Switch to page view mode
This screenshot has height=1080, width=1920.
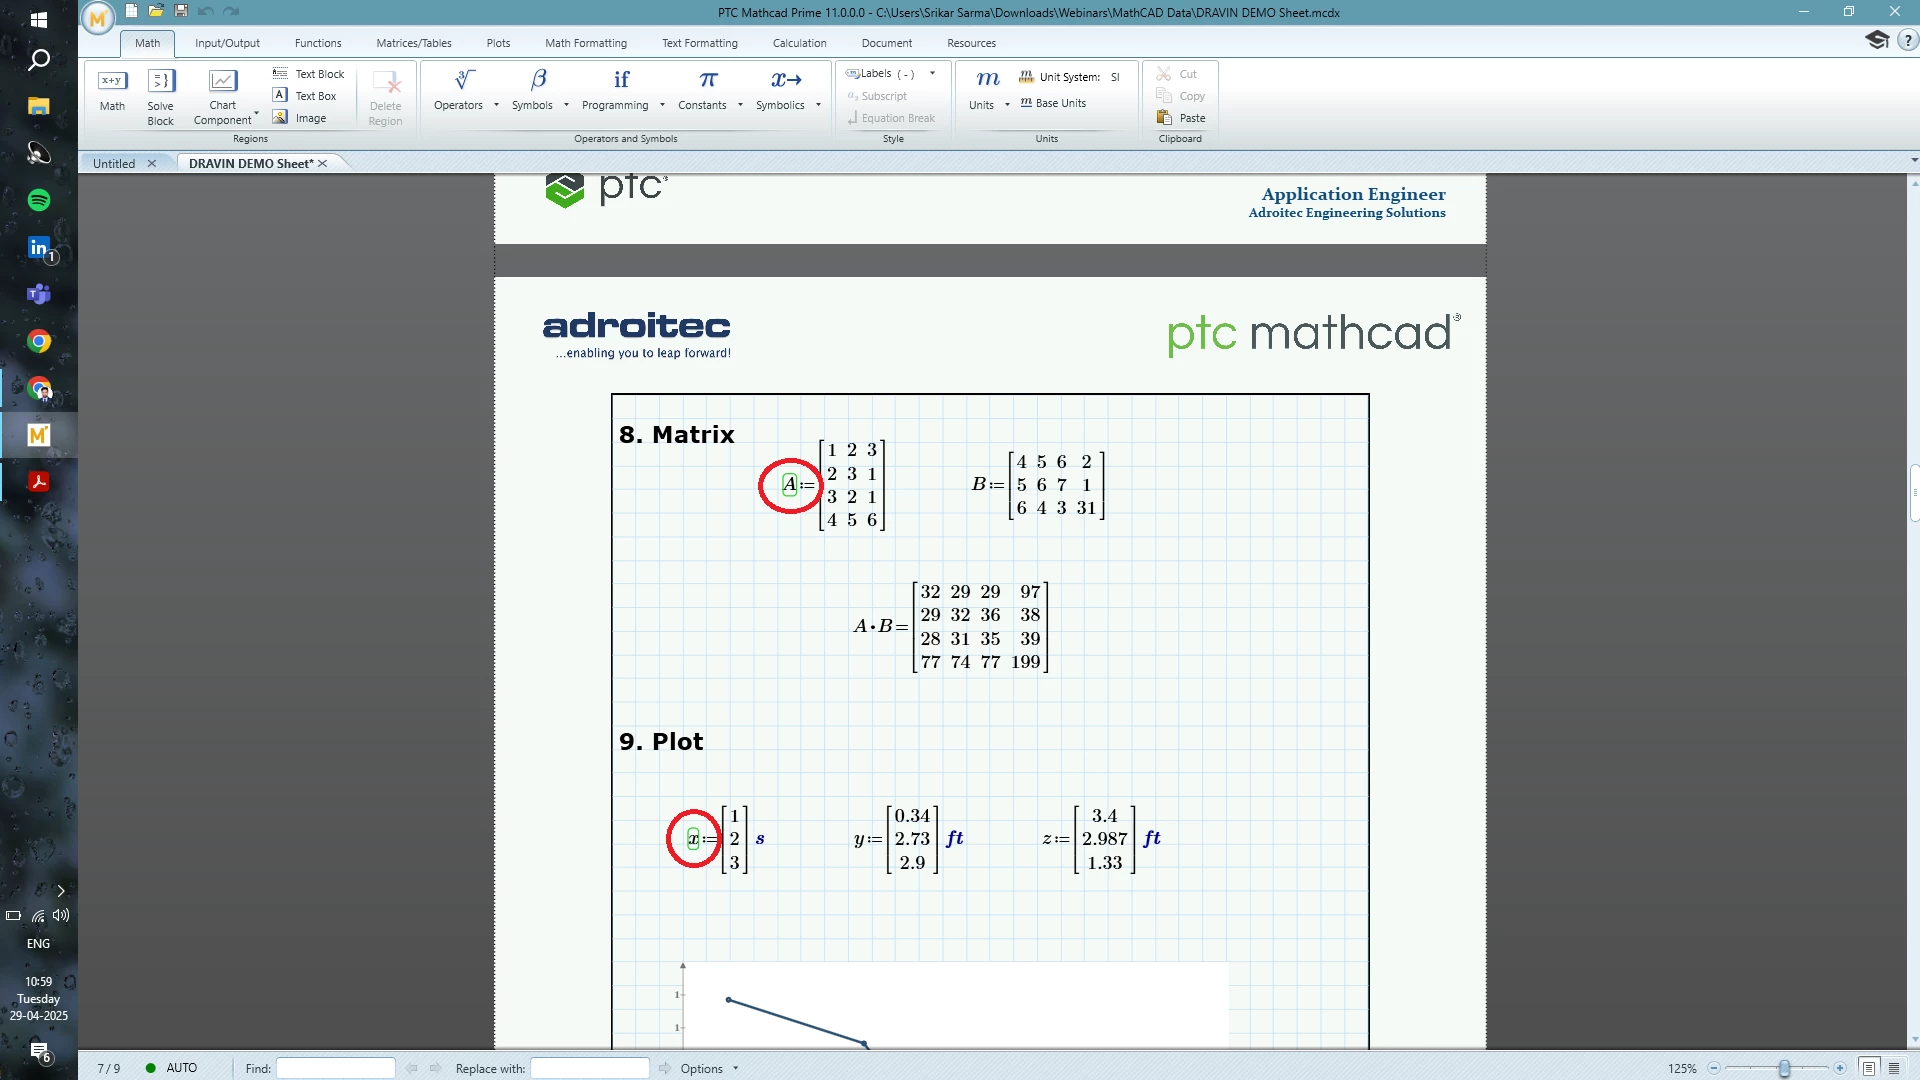click(1868, 1068)
